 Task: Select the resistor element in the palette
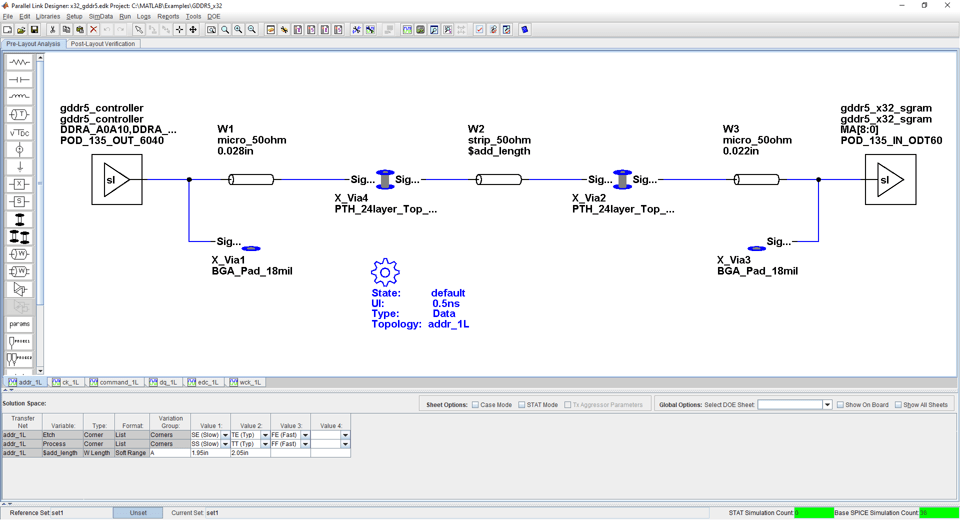coord(19,62)
